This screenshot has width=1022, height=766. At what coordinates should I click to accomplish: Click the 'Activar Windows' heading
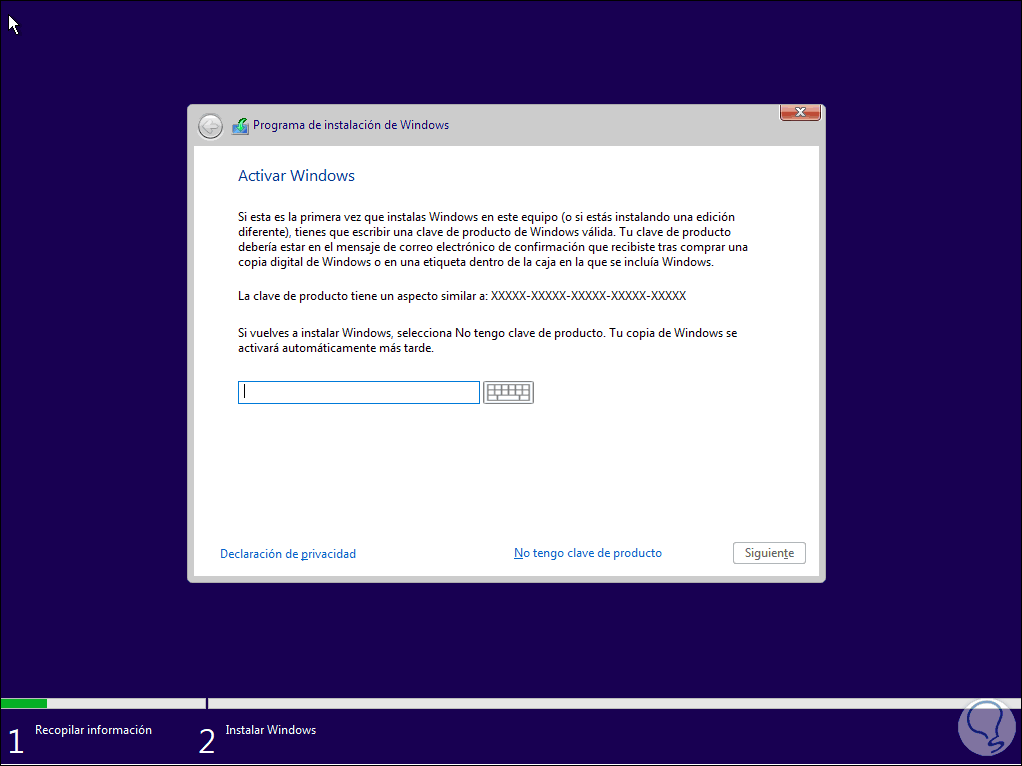tap(297, 175)
